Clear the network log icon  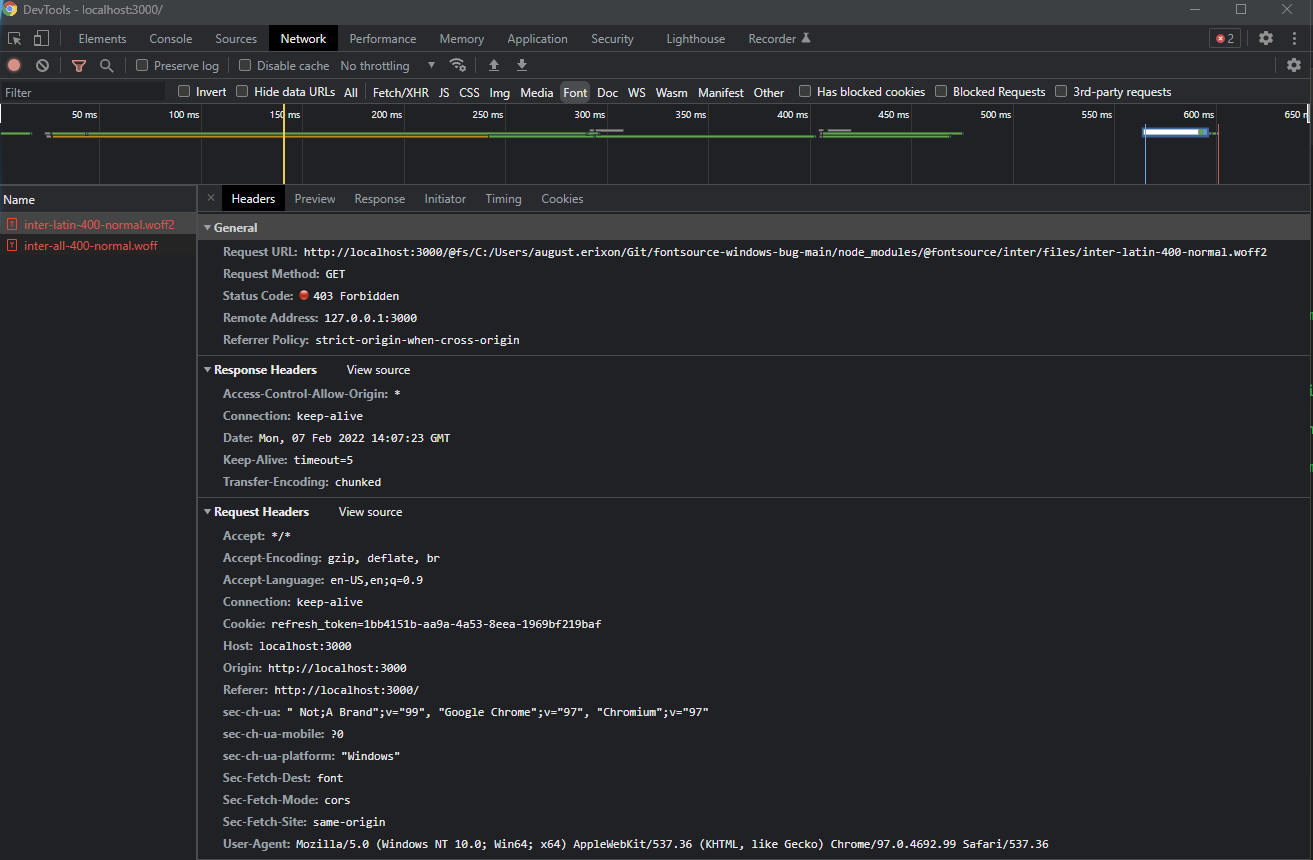coord(42,66)
